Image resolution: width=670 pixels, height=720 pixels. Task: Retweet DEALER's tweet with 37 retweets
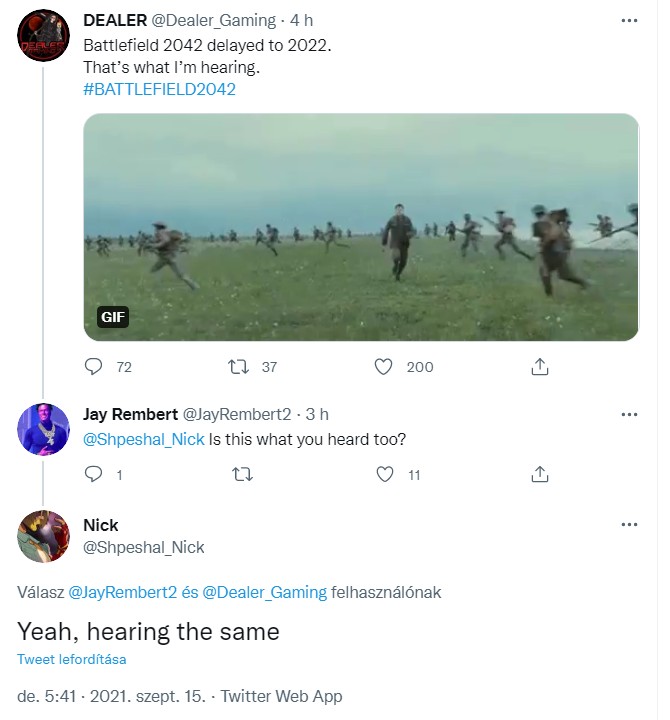(x=239, y=367)
